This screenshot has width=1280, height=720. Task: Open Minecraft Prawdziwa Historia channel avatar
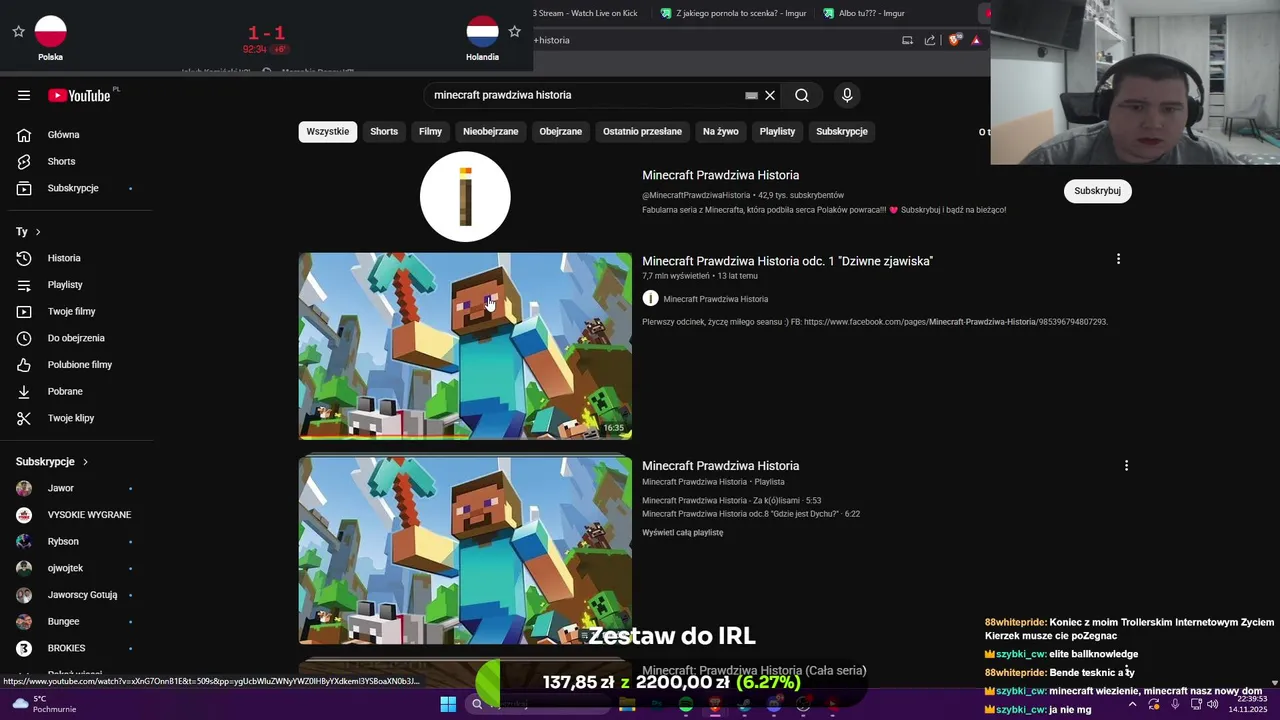pos(465,196)
